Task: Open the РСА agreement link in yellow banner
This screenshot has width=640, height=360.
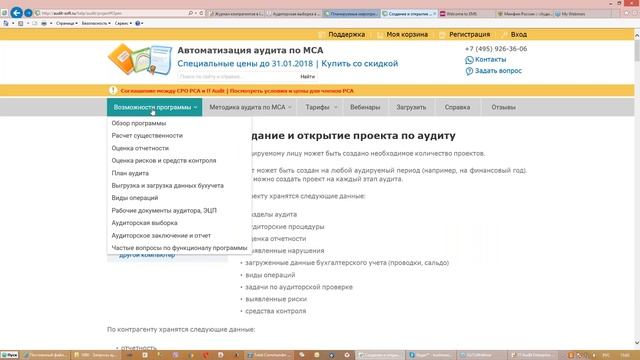Action: coord(237,91)
